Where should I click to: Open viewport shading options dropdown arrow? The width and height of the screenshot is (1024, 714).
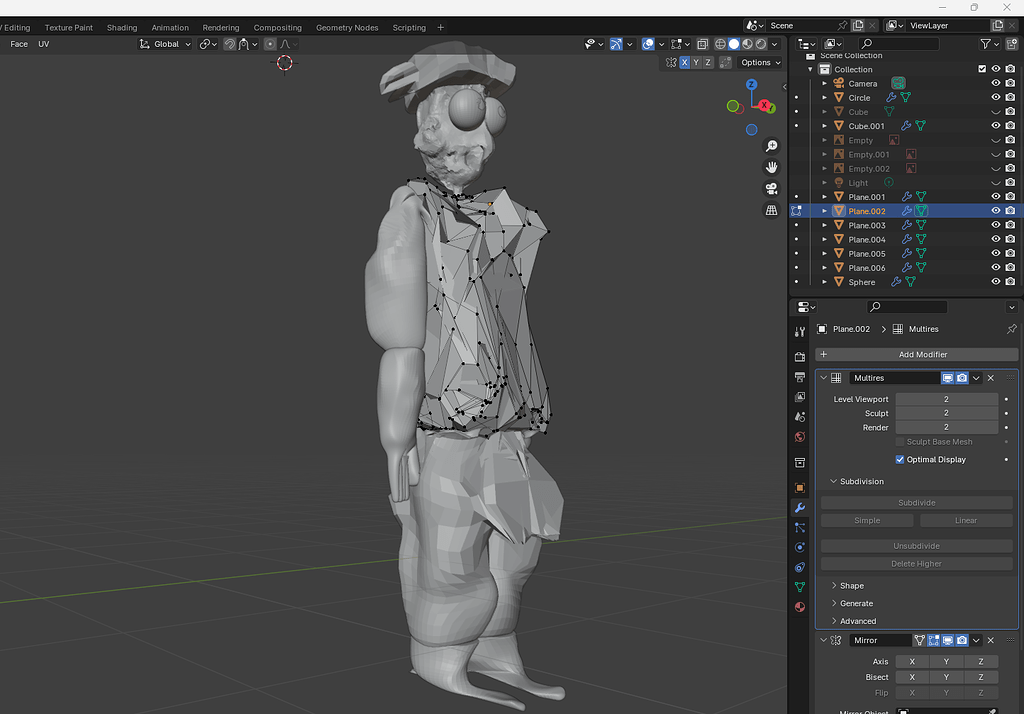(x=775, y=44)
